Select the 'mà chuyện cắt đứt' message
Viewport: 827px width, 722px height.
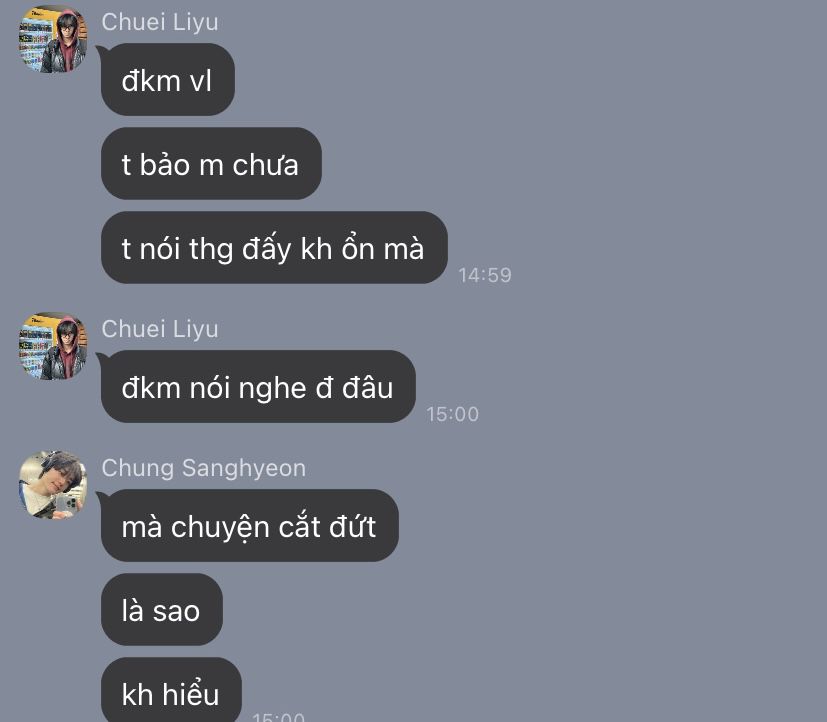(249, 525)
